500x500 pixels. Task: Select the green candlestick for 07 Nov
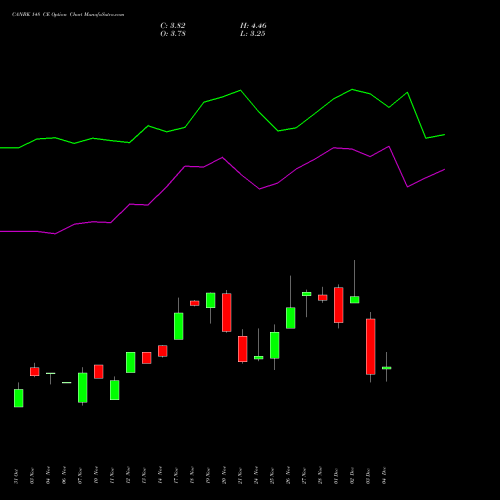83,387
